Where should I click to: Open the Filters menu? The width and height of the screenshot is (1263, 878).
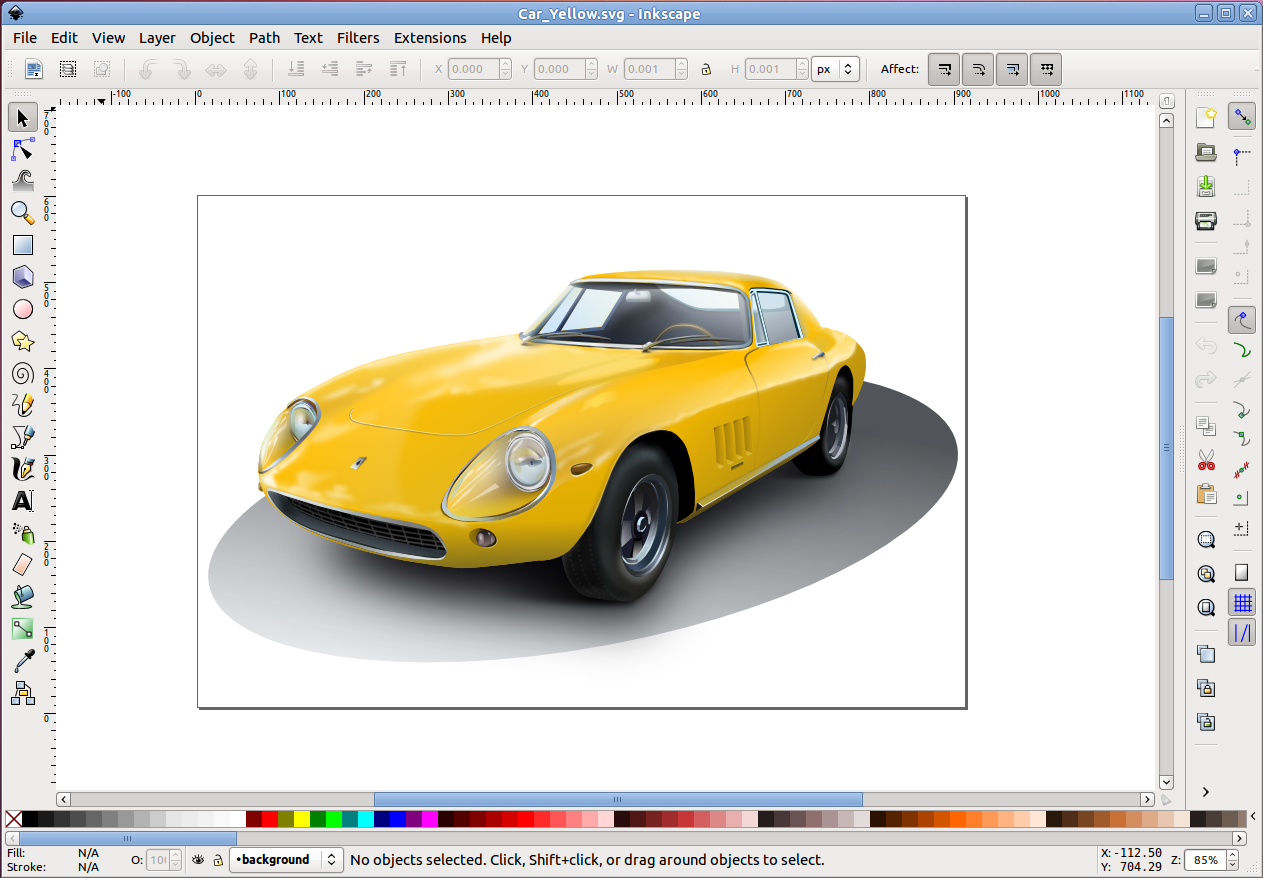tap(358, 38)
